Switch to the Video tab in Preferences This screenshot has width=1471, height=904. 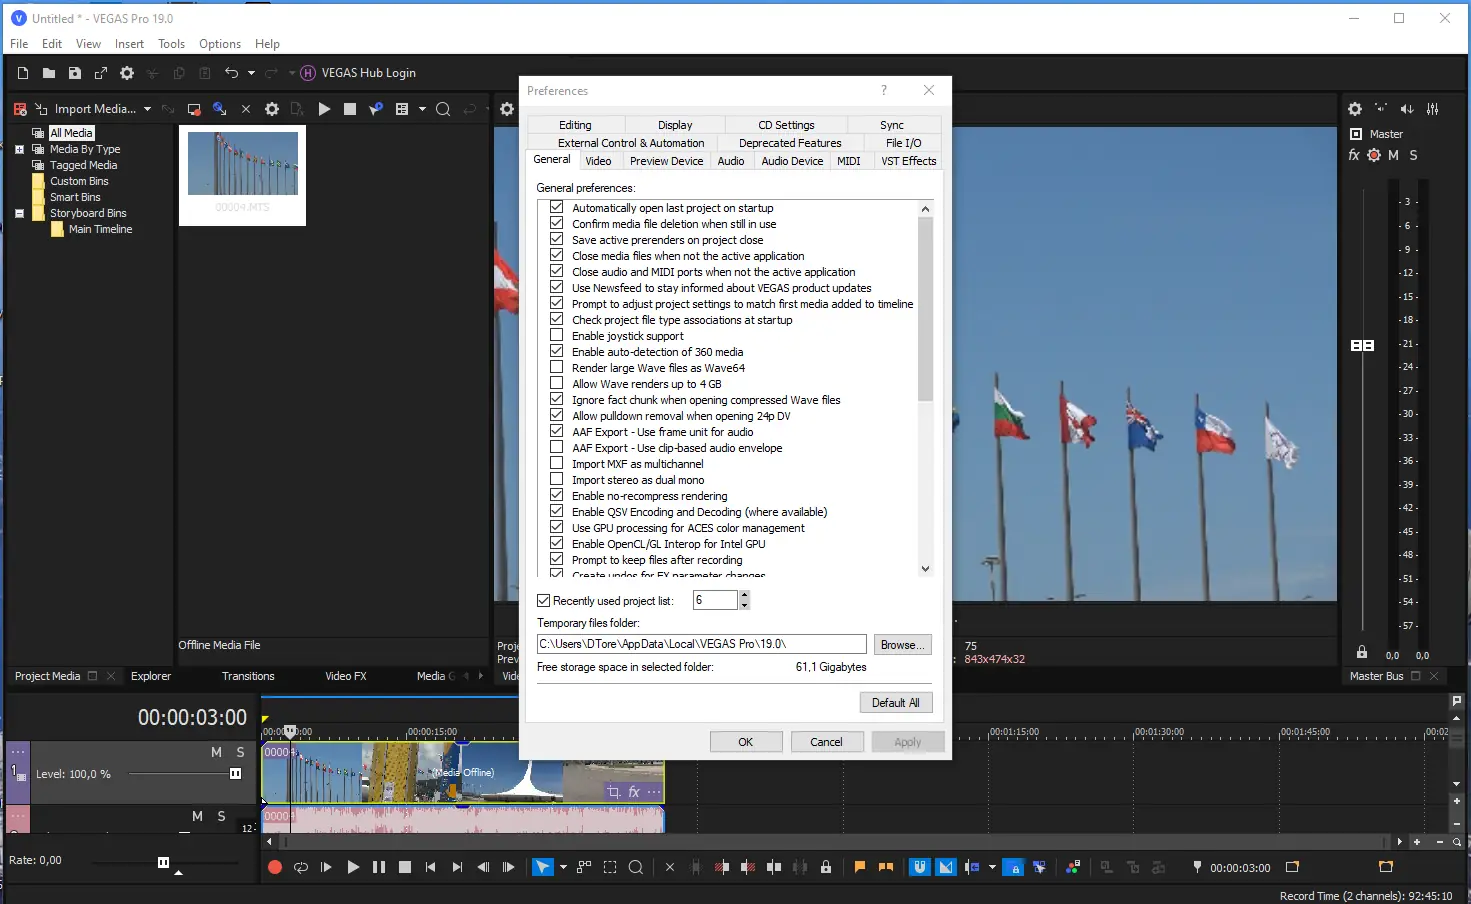pyautogui.click(x=599, y=161)
